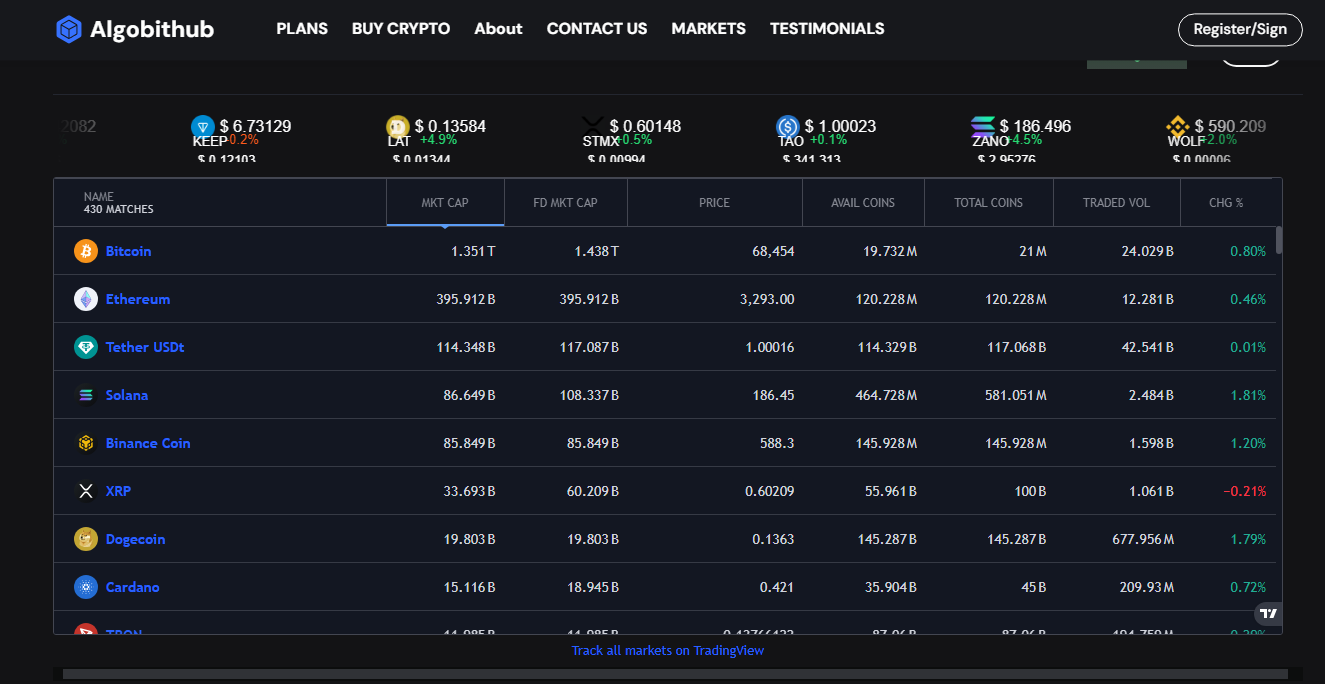Sort by MKT CAP column

click(445, 202)
